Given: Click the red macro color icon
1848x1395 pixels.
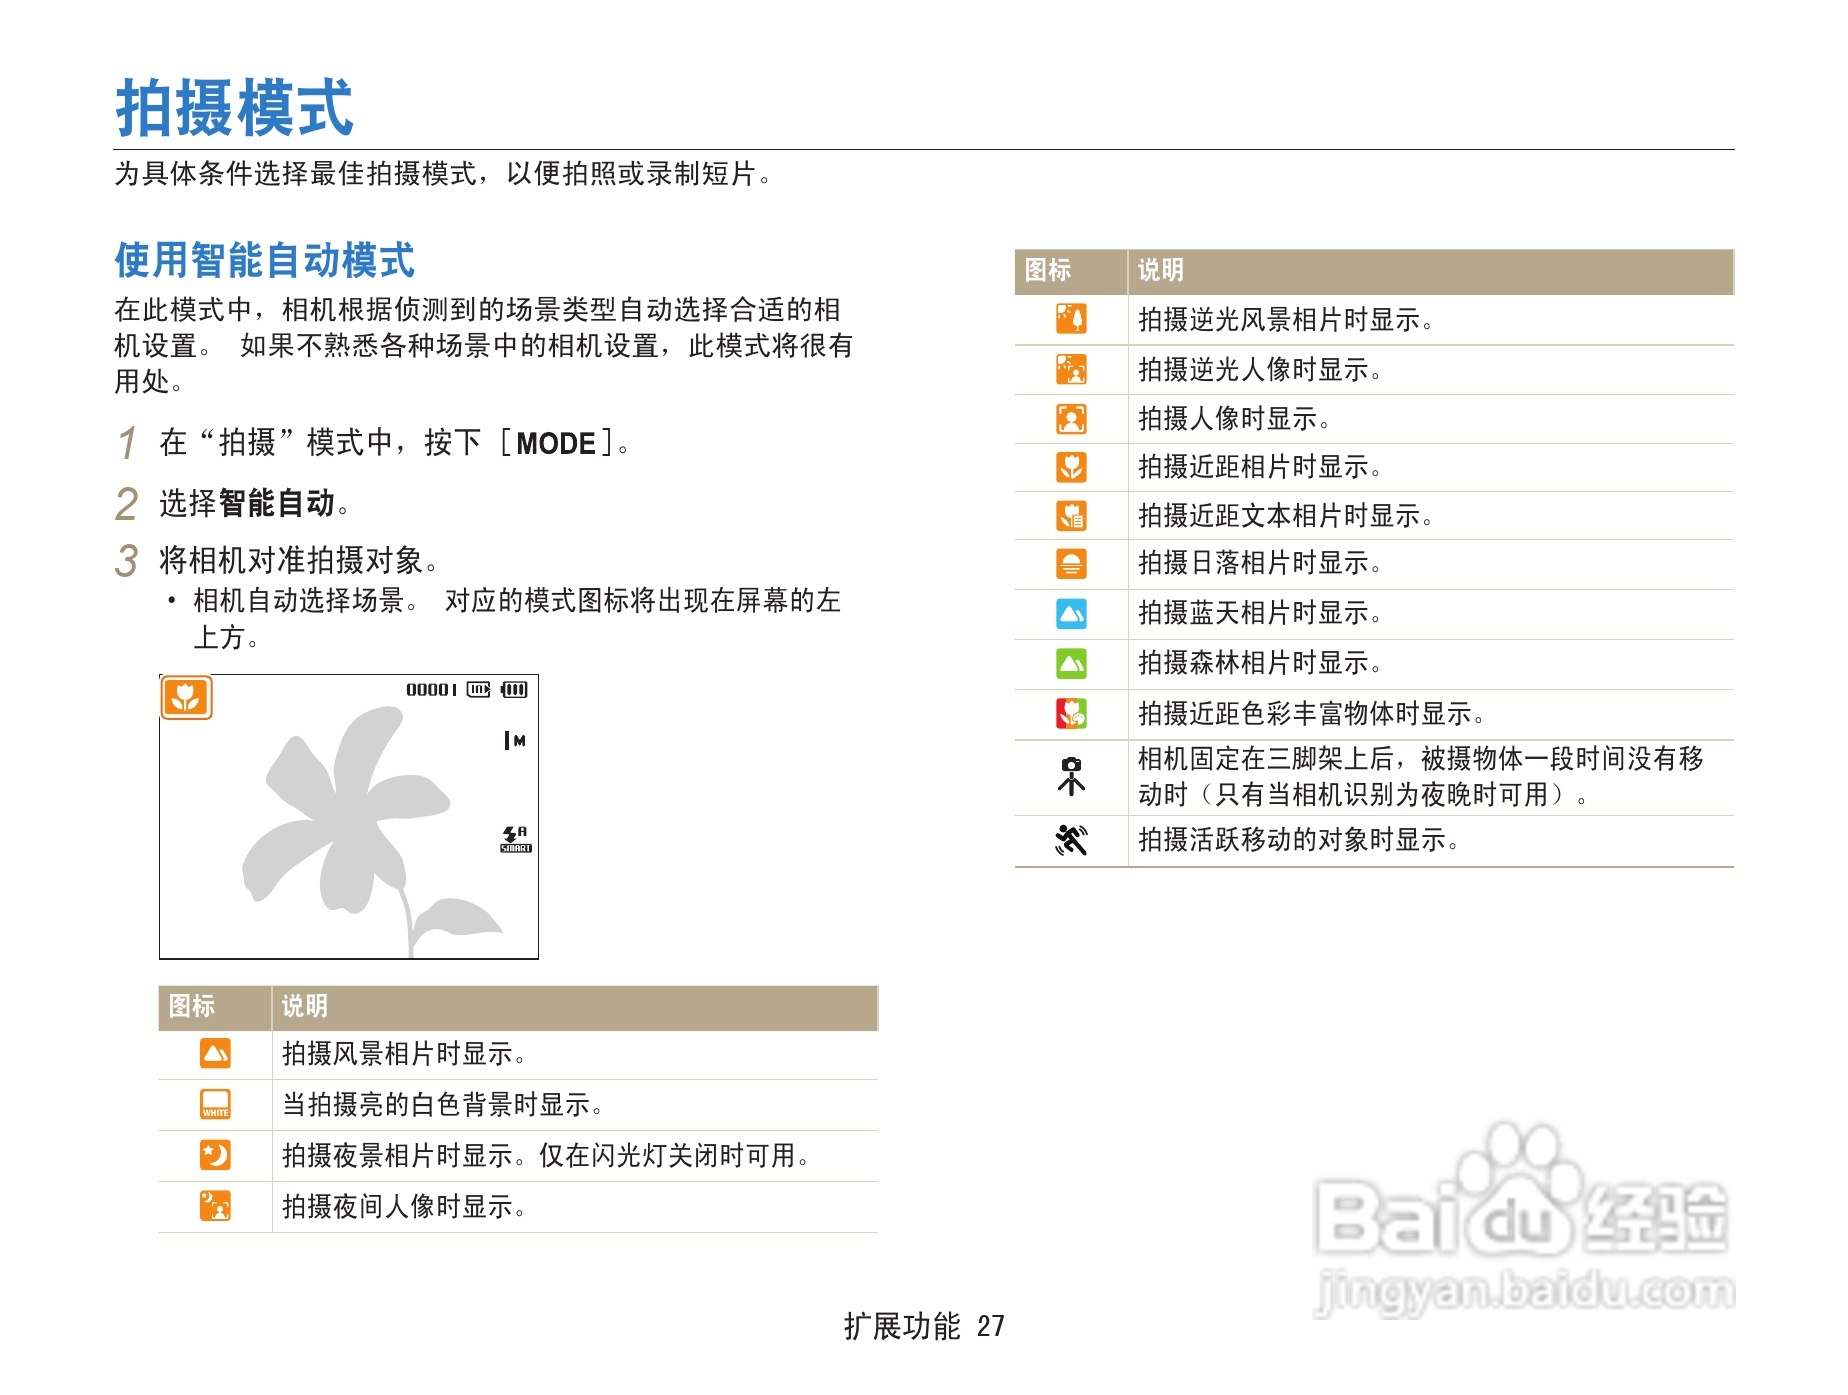Looking at the screenshot, I should pyautogui.click(x=1071, y=713).
